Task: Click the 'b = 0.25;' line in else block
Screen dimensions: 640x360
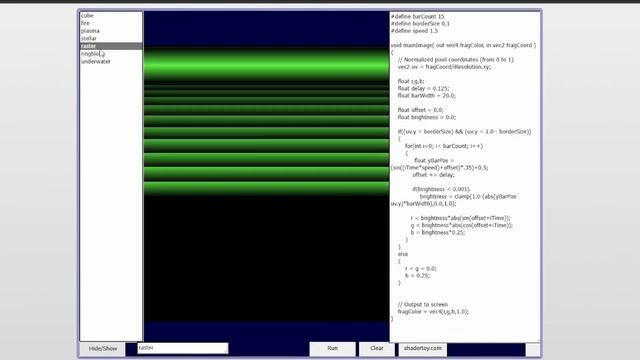Action: point(417,276)
